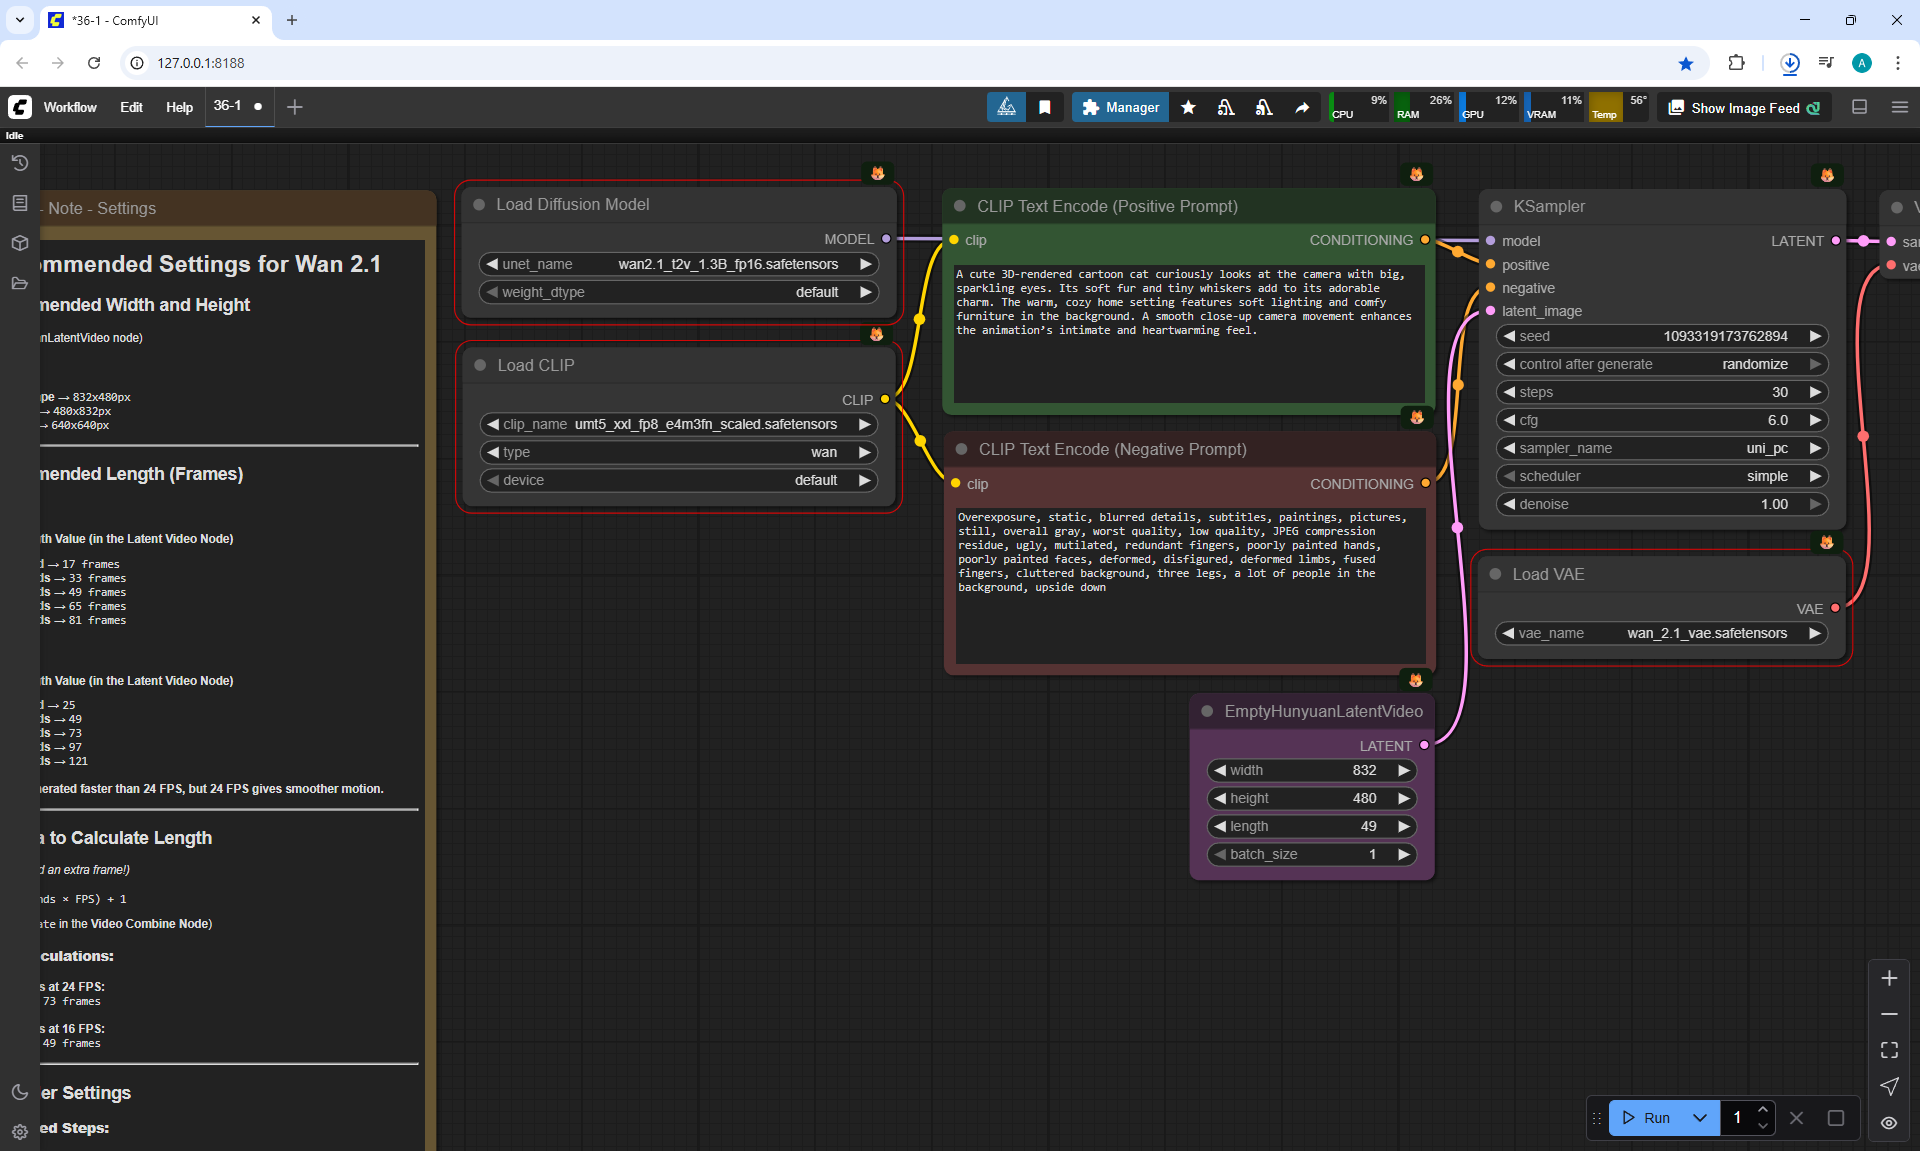Toggle the bottom panel icon
The height and width of the screenshot is (1151, 1920).
tap(1859, 107)
